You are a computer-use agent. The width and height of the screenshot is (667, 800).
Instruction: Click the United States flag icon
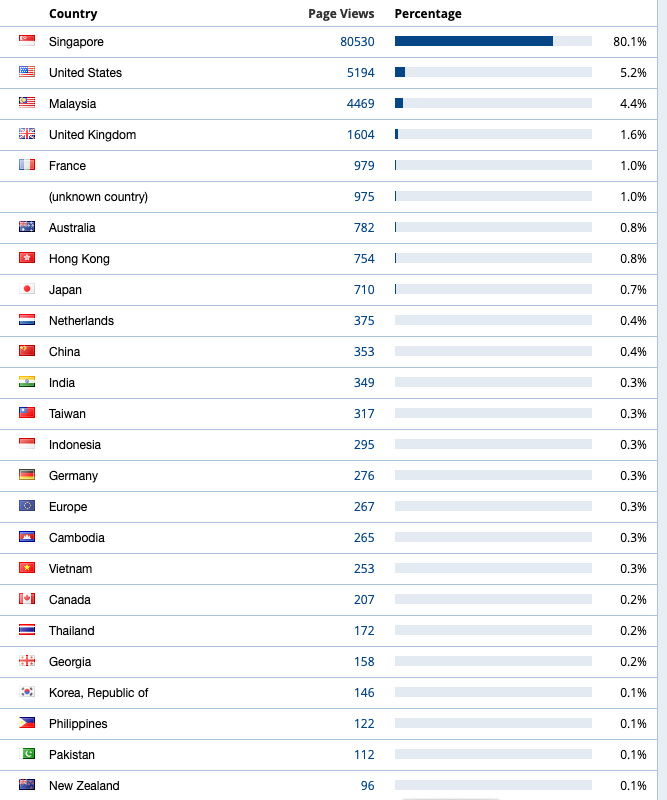click(27, 72)
